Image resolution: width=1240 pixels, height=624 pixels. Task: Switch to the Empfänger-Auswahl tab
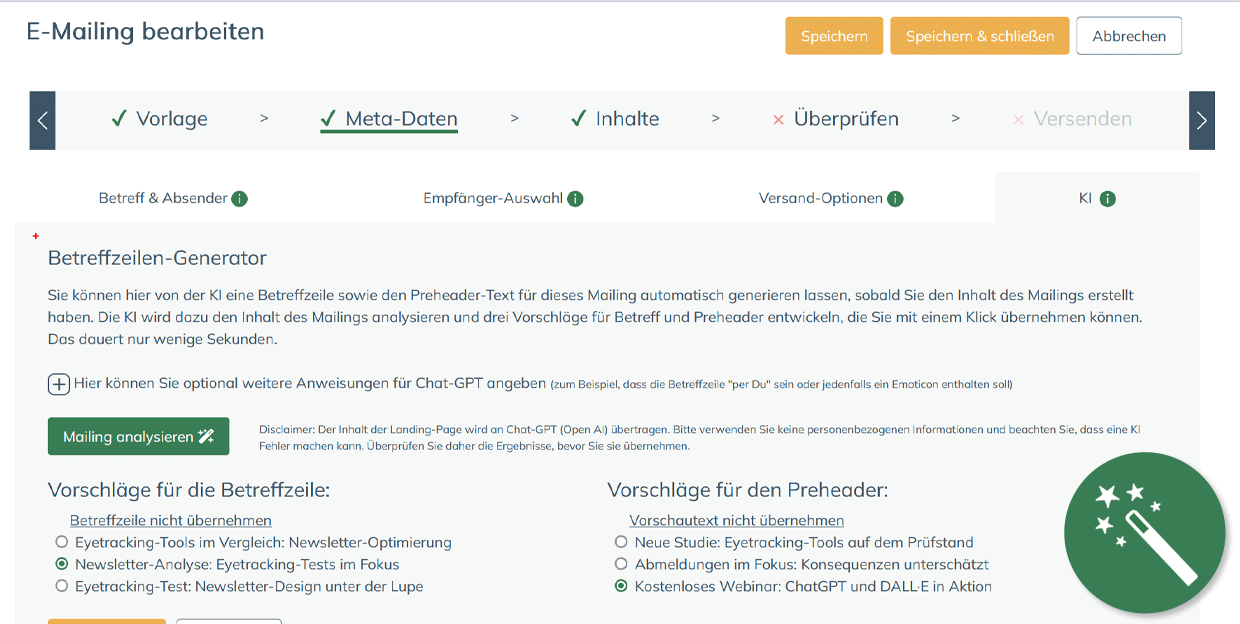493,199
